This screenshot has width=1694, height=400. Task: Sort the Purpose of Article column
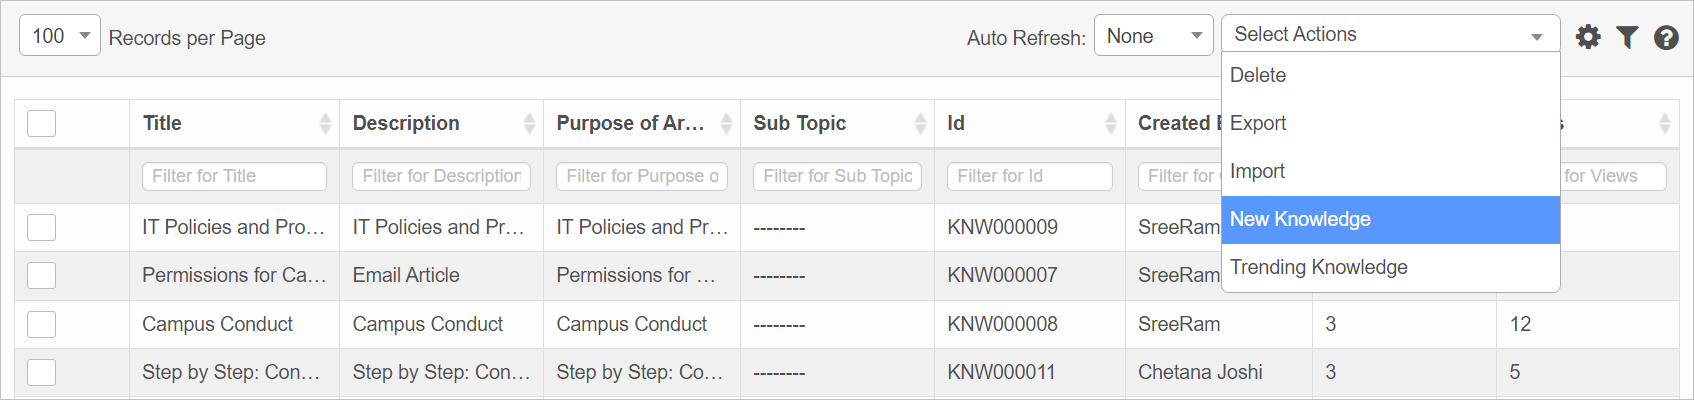[726, 123]
